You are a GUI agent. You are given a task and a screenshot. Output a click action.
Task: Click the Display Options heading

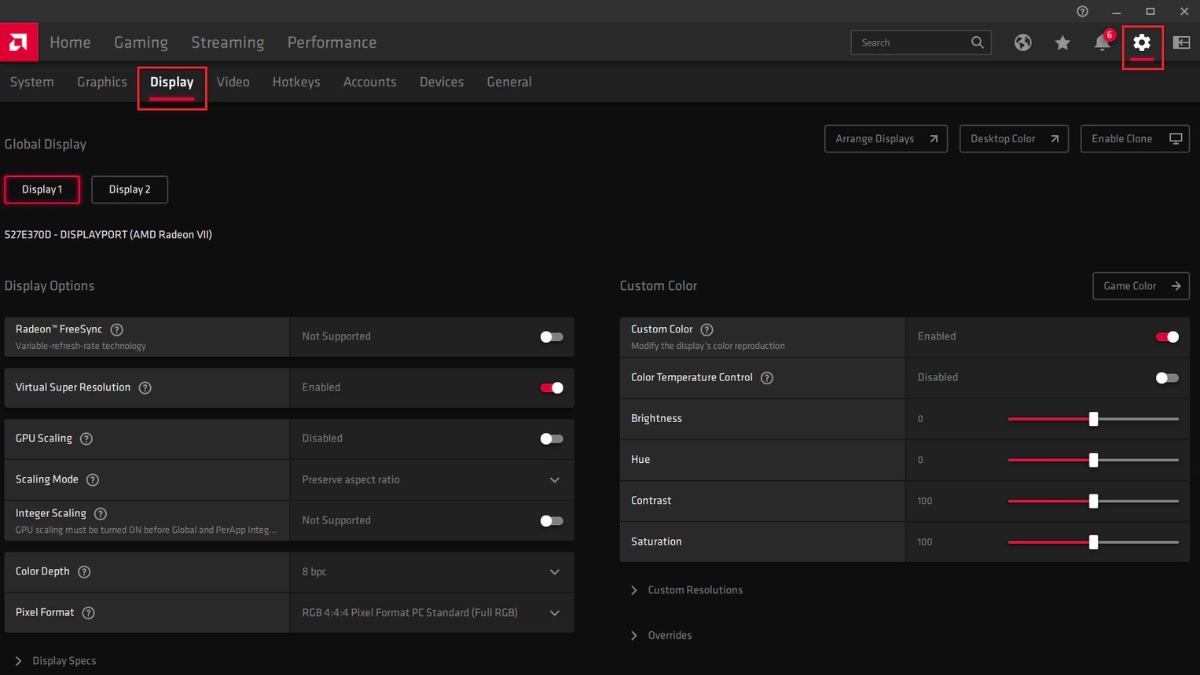coord(49,286)
